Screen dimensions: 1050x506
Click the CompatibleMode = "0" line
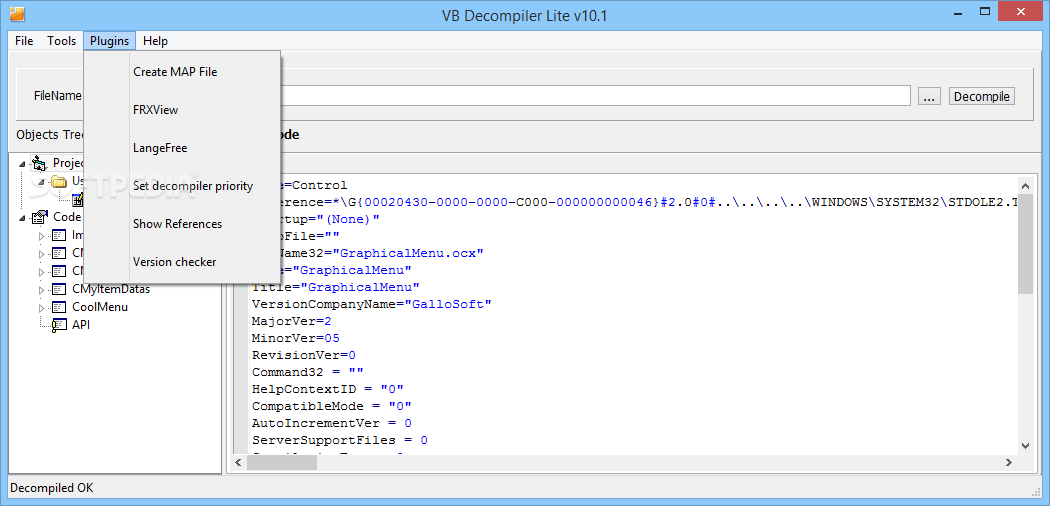tap(331, 406)
